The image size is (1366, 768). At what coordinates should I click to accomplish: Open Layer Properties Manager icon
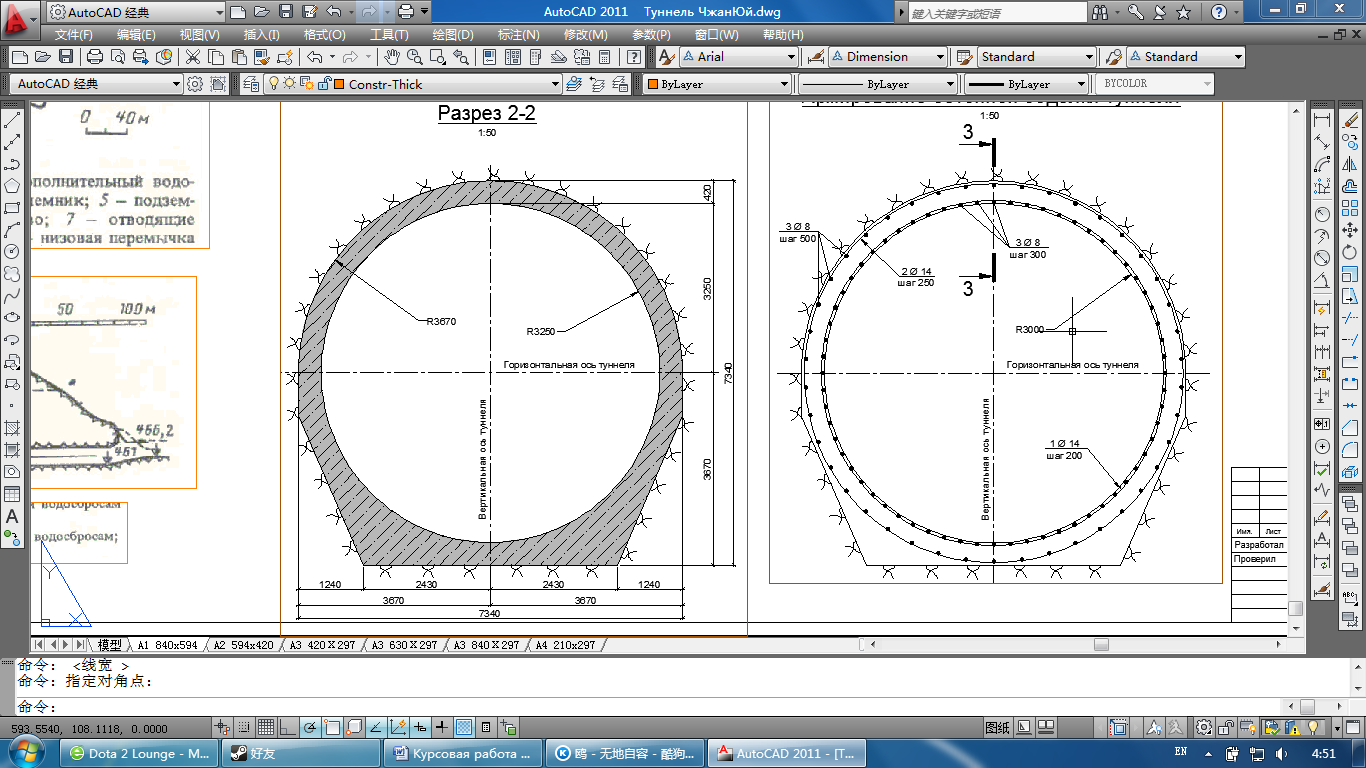[x=250, y=84]
